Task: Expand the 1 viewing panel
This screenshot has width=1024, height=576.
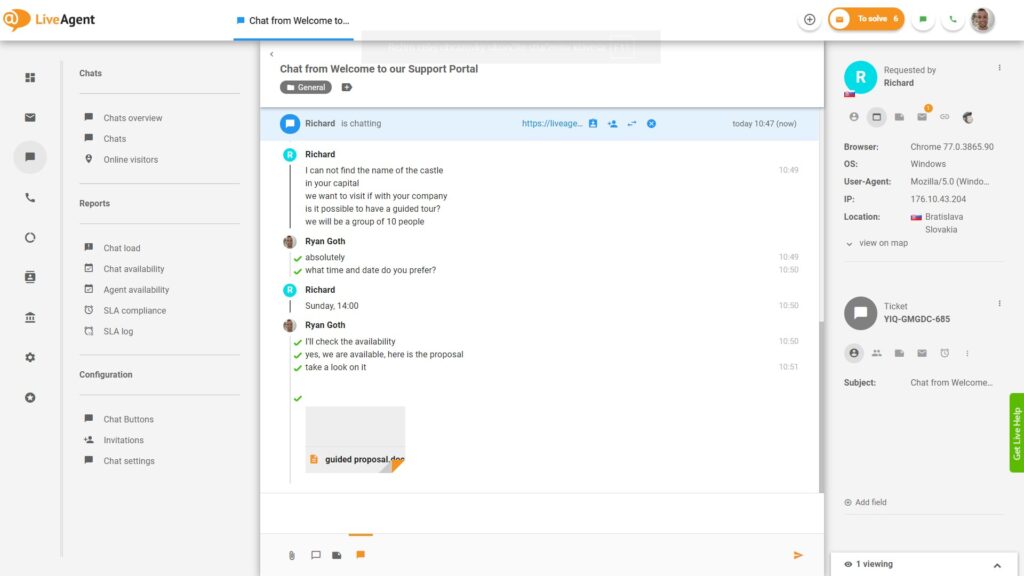Action: (x=996, y=564)
